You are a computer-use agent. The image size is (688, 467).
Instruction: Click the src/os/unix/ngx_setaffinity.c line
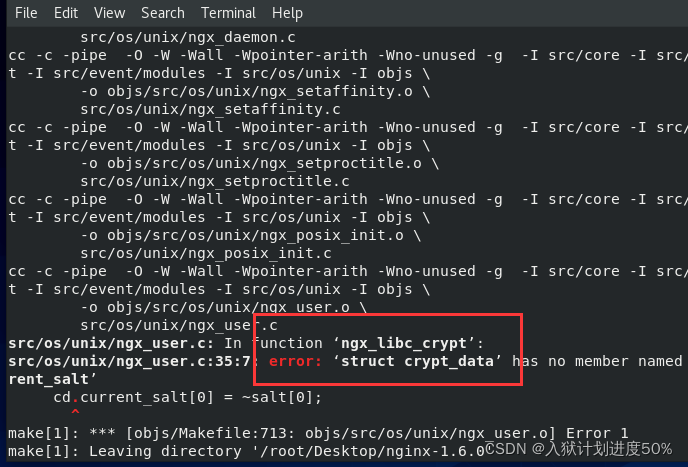point(211,109)
